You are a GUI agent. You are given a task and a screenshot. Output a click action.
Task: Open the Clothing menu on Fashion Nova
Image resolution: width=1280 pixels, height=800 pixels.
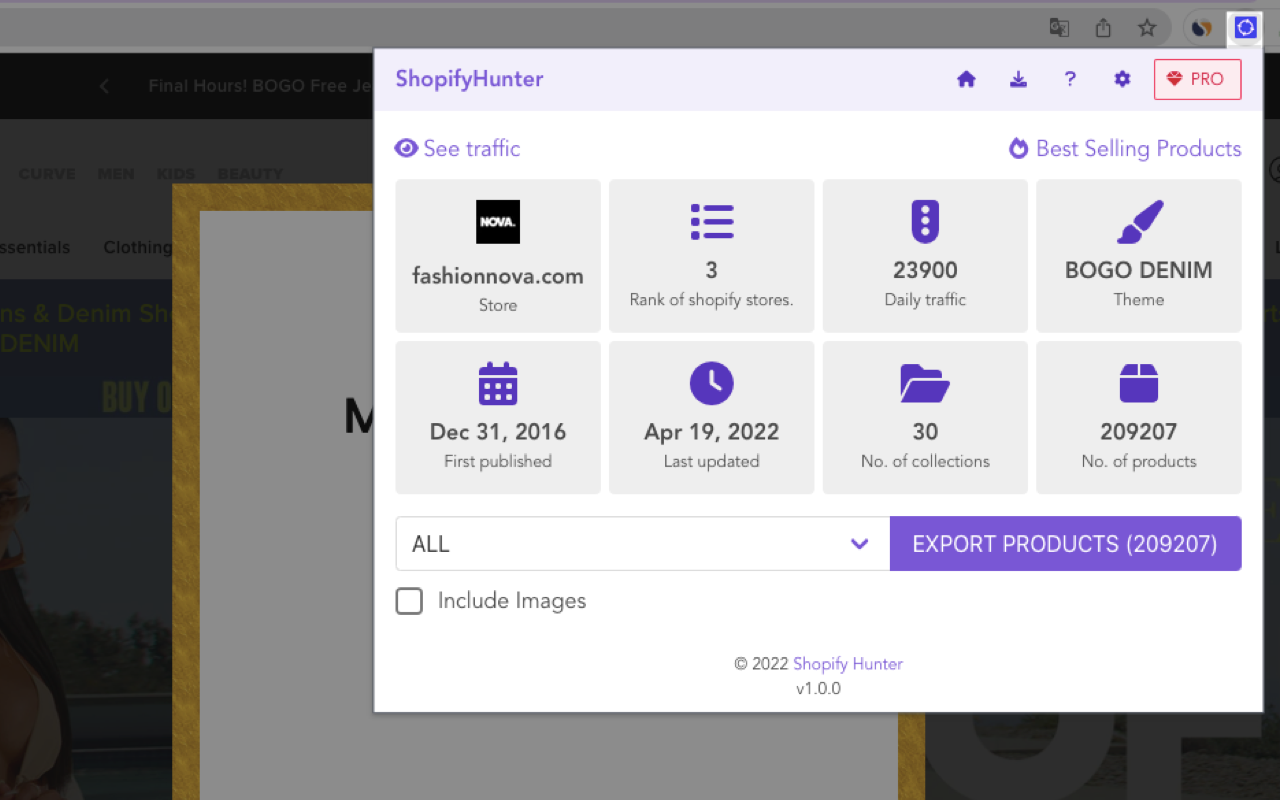coord(138,248)
